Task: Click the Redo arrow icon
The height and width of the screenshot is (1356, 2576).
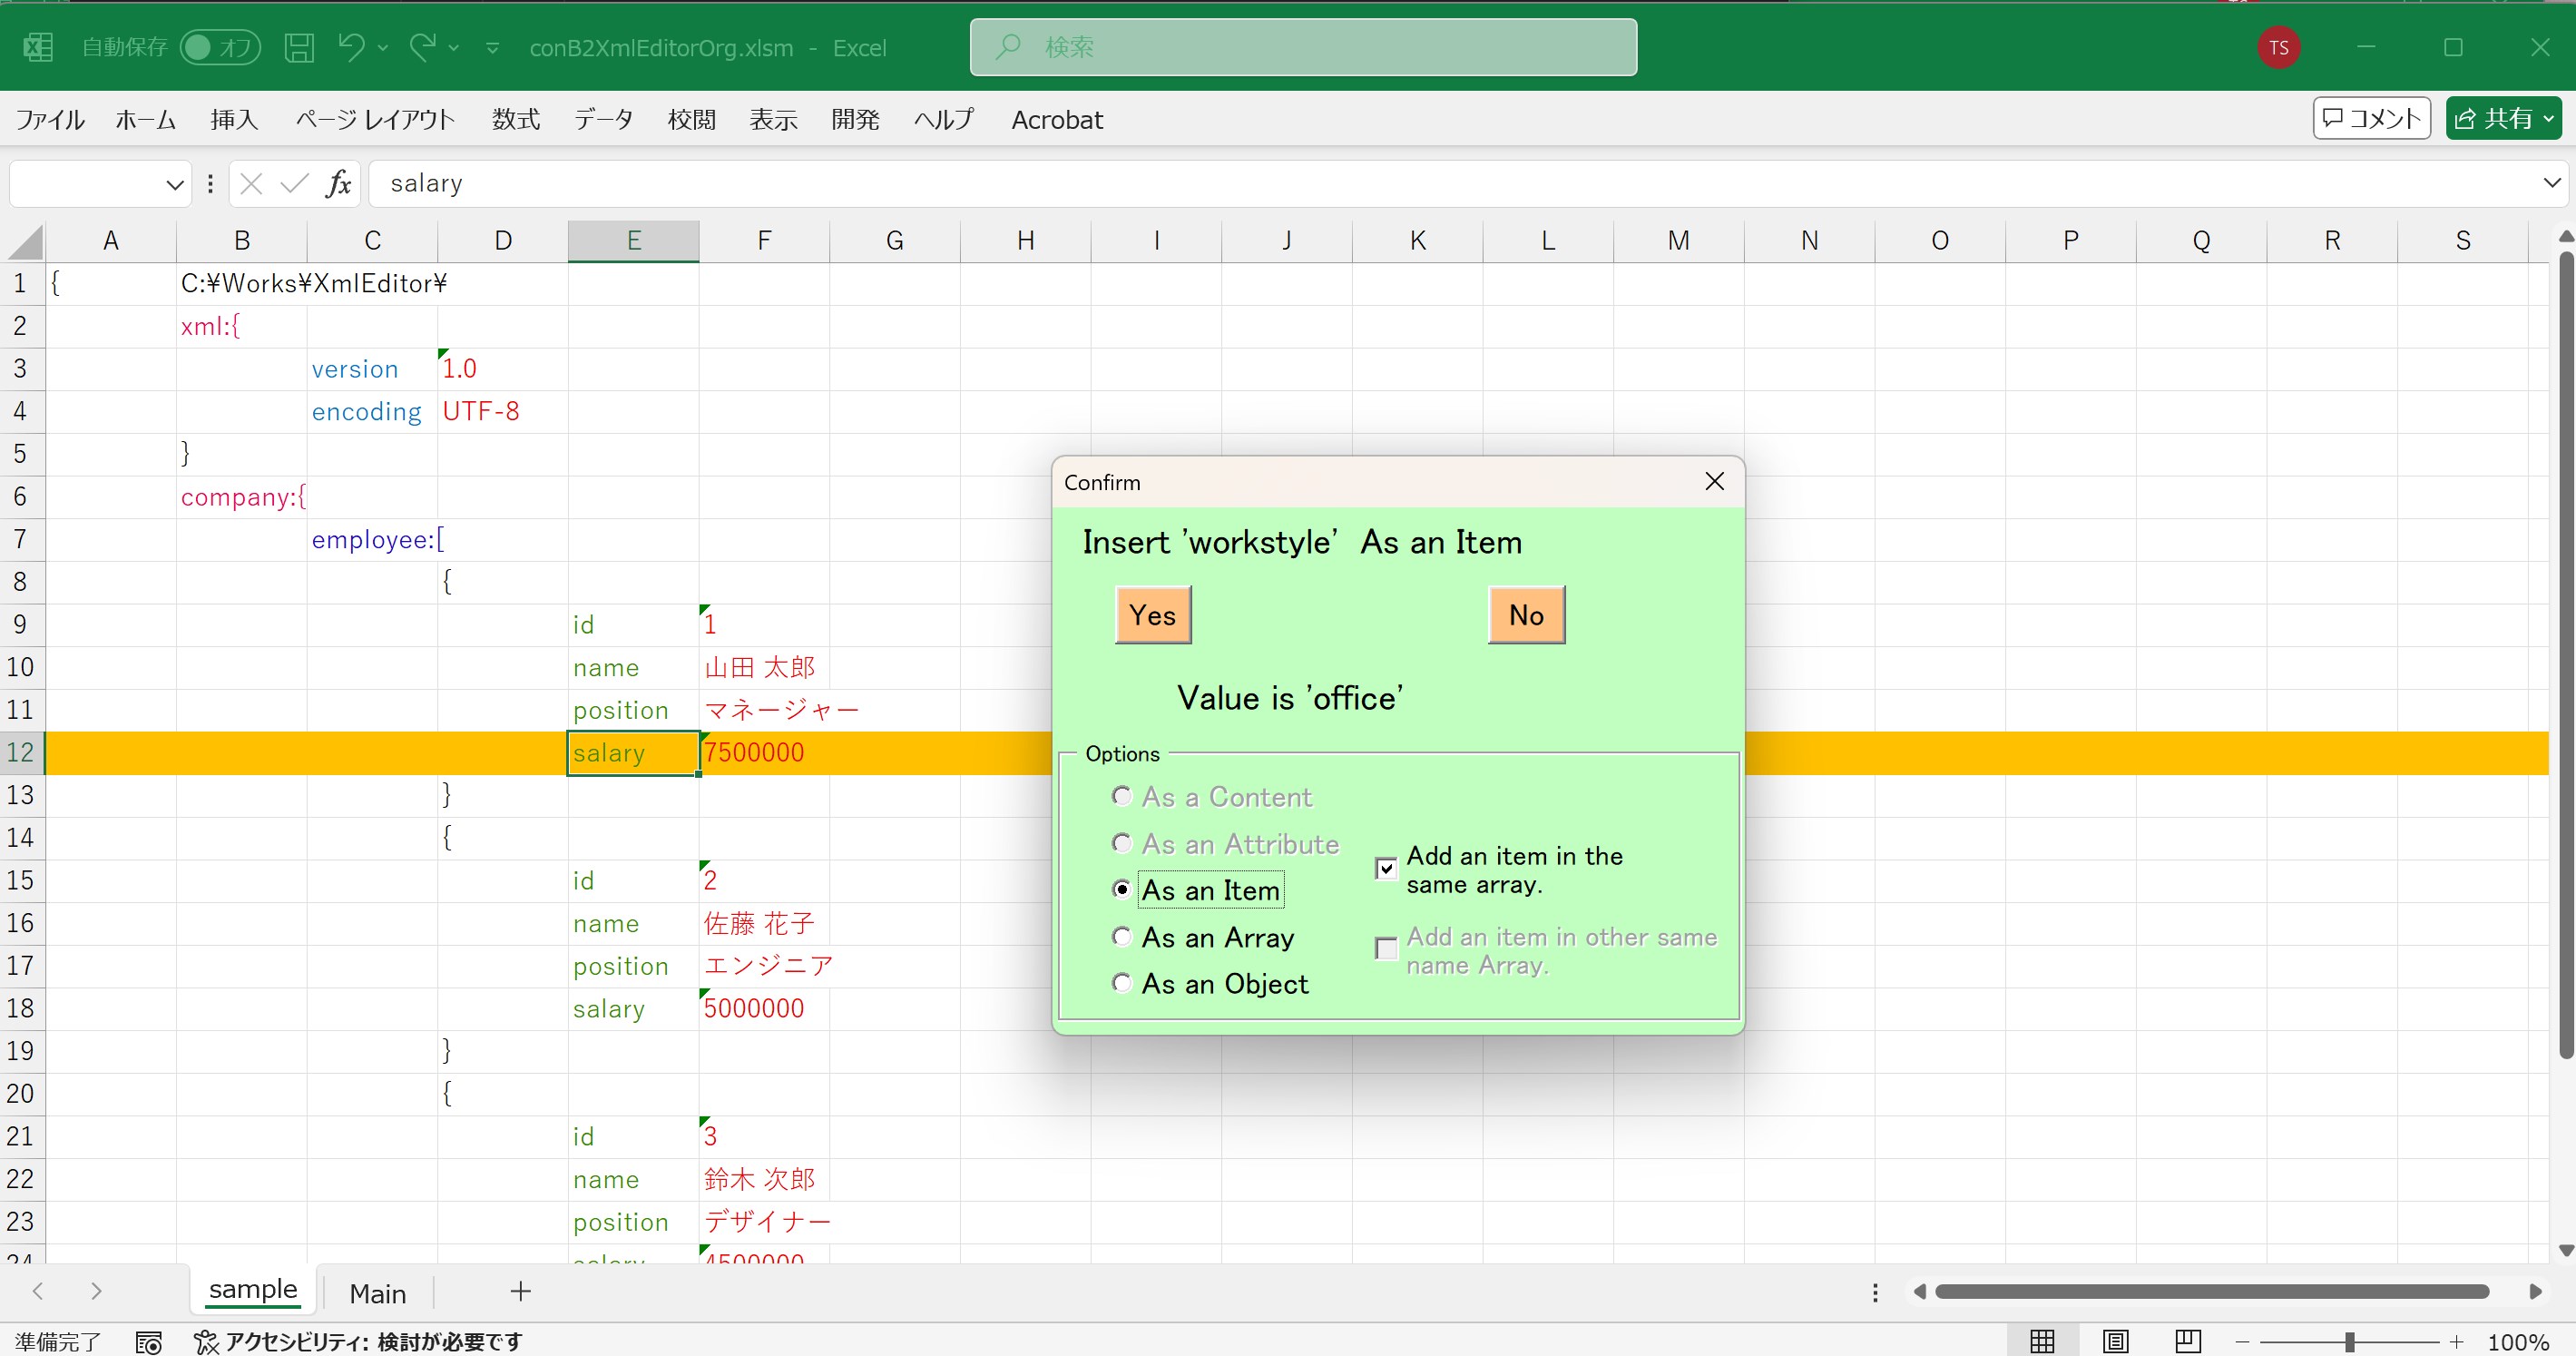Action: (423, 46)
